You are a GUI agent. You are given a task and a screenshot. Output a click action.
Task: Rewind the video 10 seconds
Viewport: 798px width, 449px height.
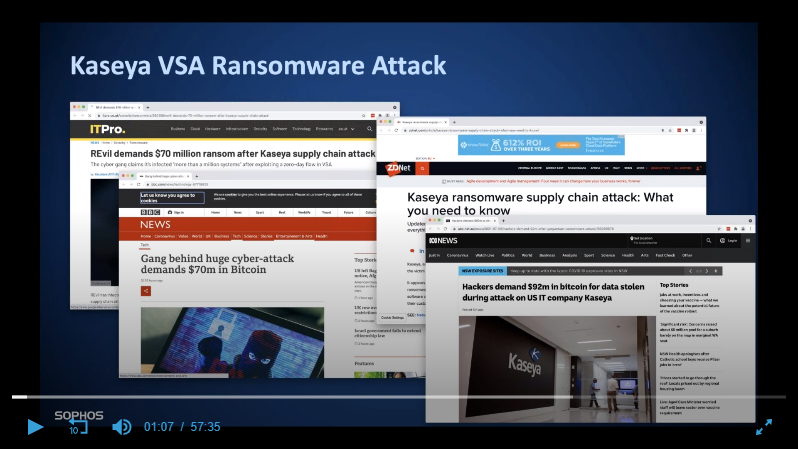pyautogui.click(x=78, y=427)
